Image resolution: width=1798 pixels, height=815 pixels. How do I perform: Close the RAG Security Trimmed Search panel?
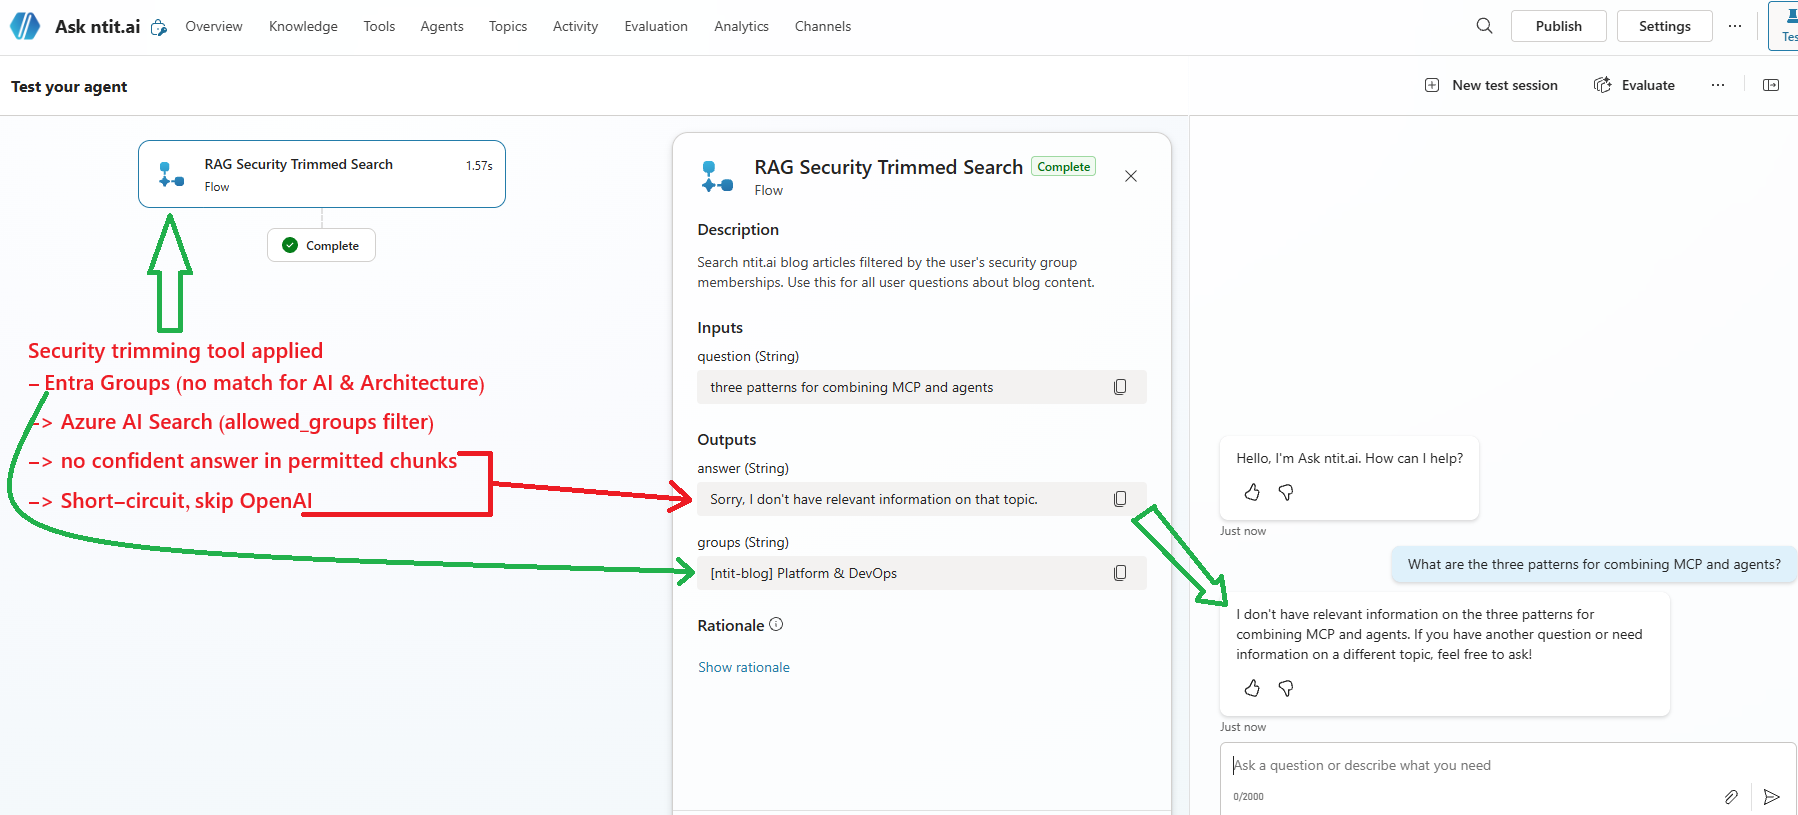(x=1131, y=176)
